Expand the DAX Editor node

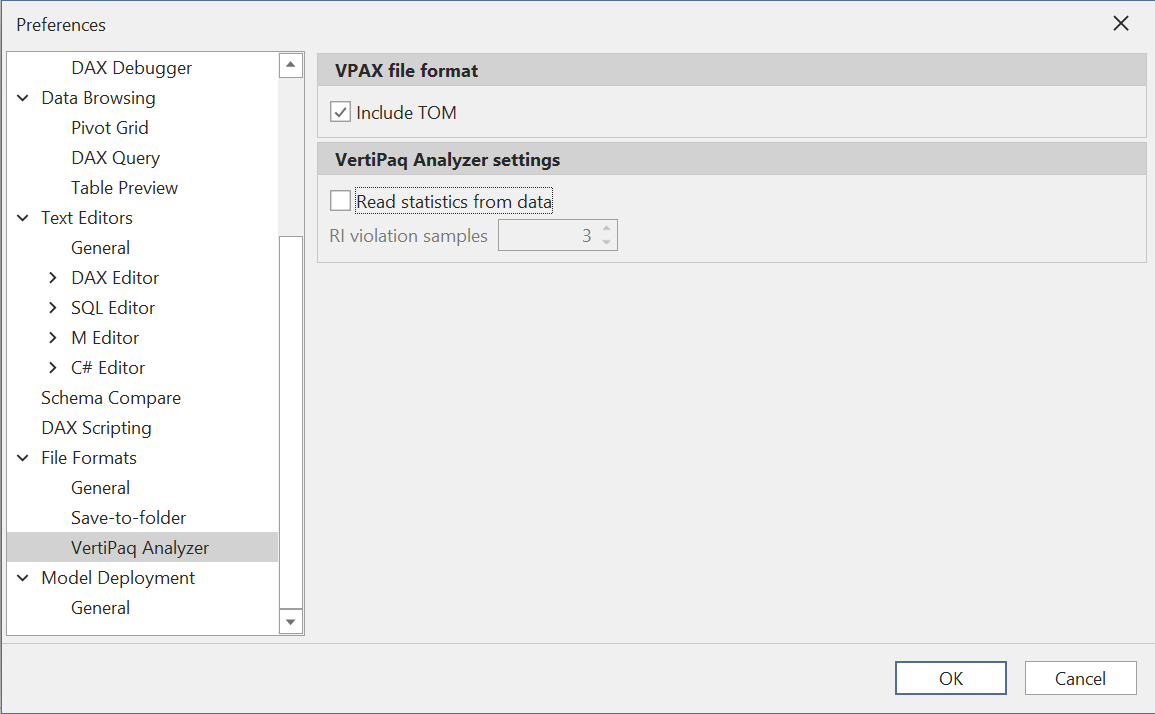click(x=52, y=278)
